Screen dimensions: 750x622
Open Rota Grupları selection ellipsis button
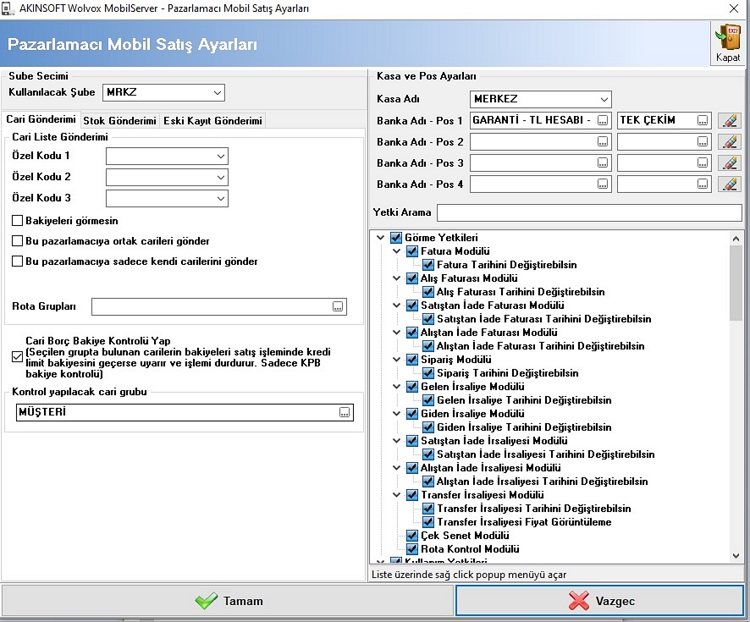[338, 307]
